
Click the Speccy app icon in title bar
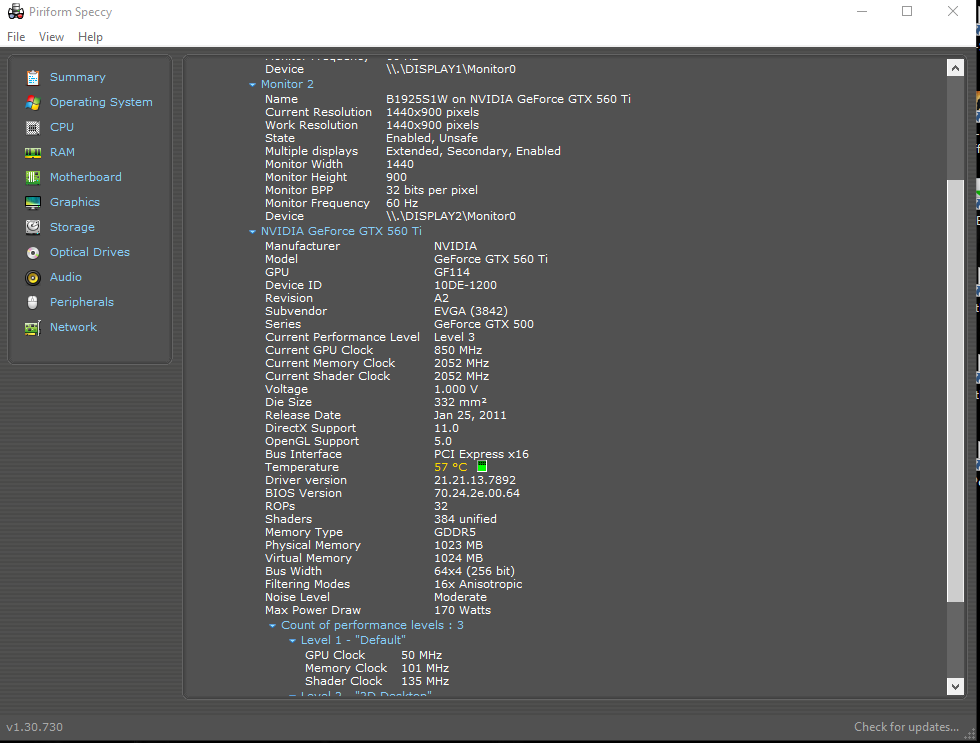click(x=15, y=12)
